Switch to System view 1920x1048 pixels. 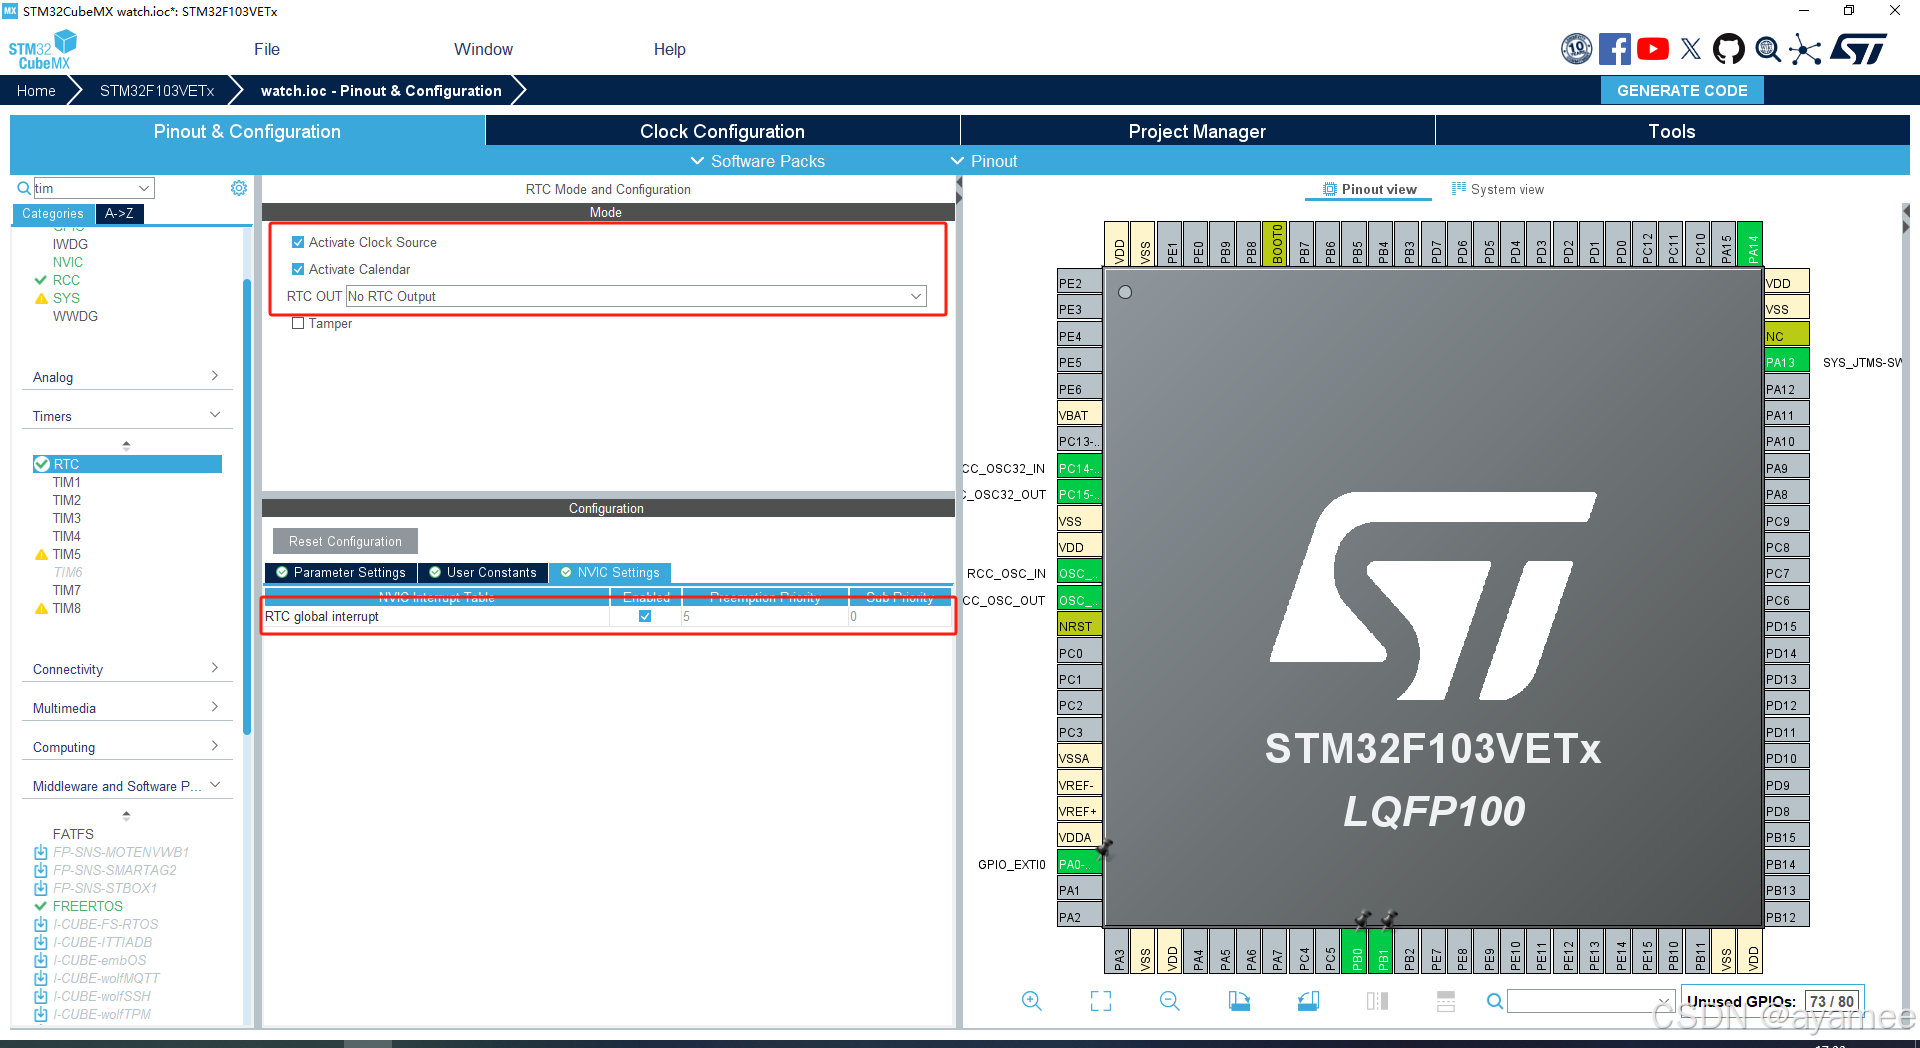(1497, 189)
